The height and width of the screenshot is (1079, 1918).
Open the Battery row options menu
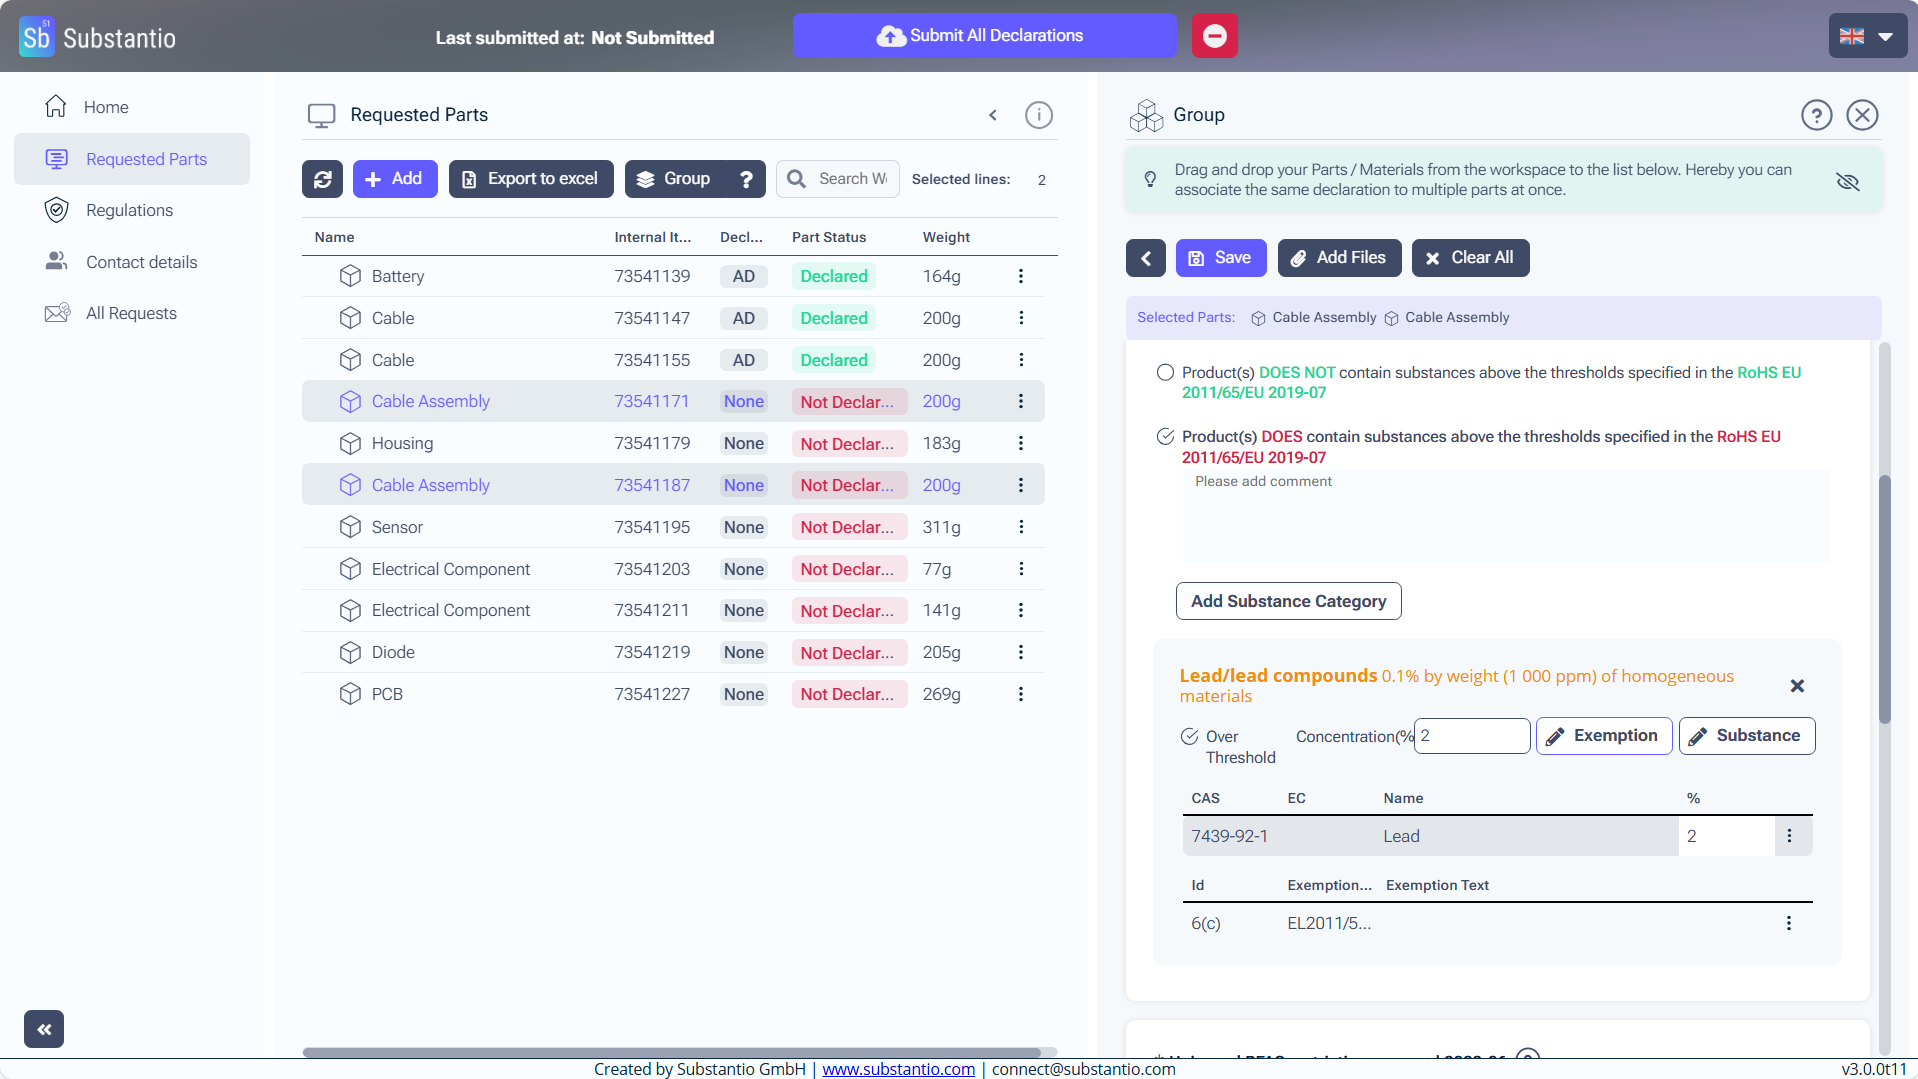(x=1020, y=276)
